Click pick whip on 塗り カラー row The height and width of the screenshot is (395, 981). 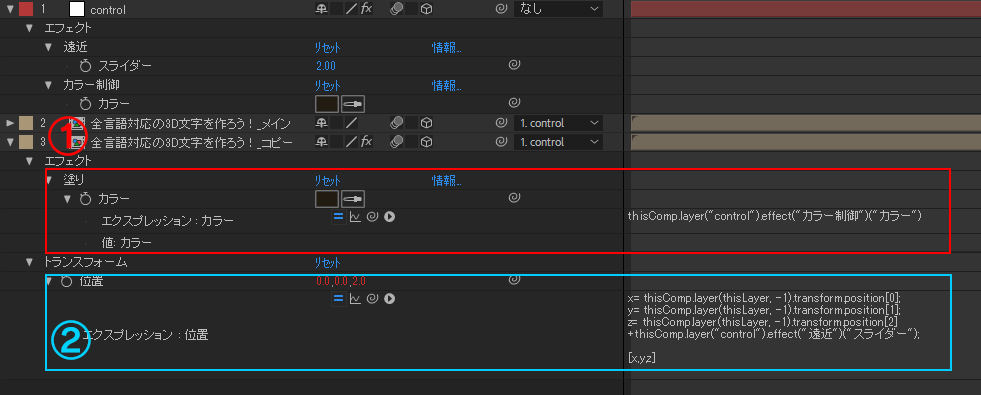[x=514, y=198]
